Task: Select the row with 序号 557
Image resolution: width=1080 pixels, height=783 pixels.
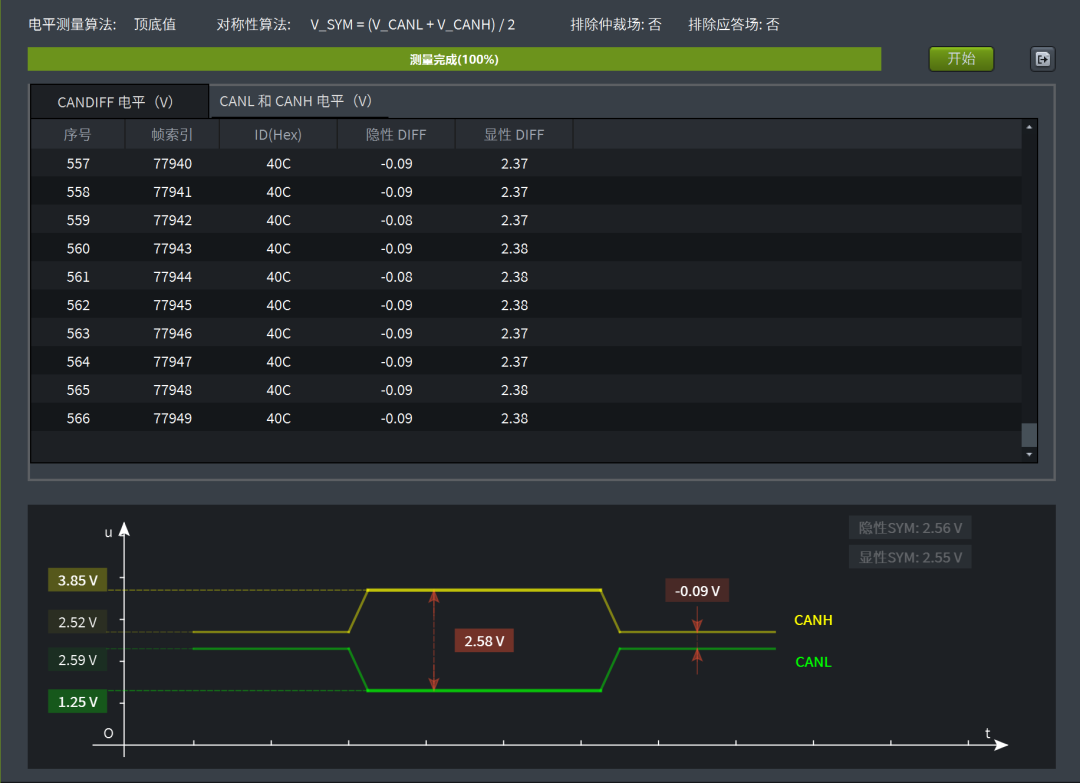Action: (x=526, y=163)
